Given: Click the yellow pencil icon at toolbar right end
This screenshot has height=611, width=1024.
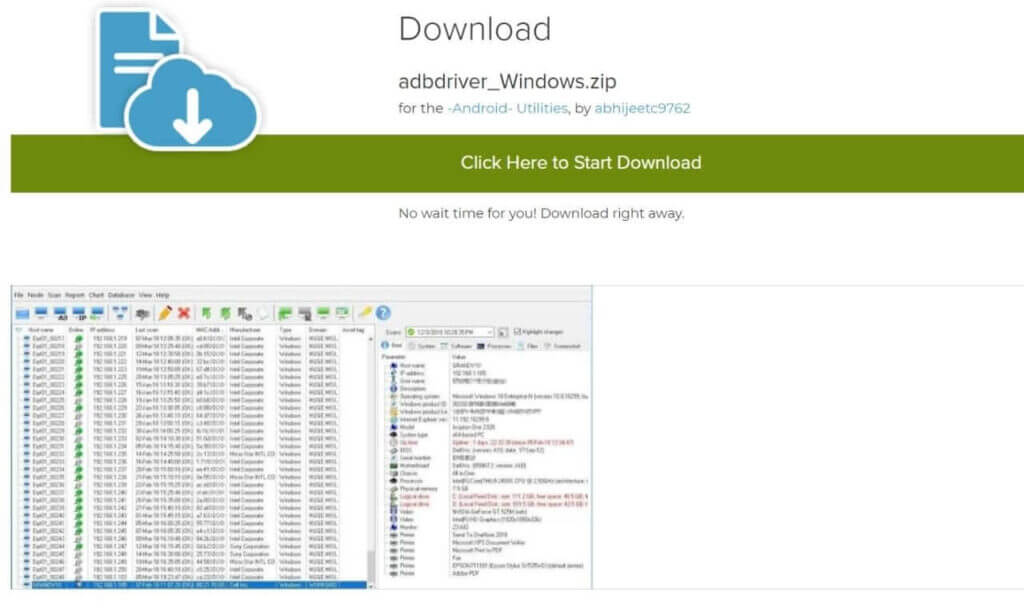Looking at the screenshot, I should click(362, 312).
